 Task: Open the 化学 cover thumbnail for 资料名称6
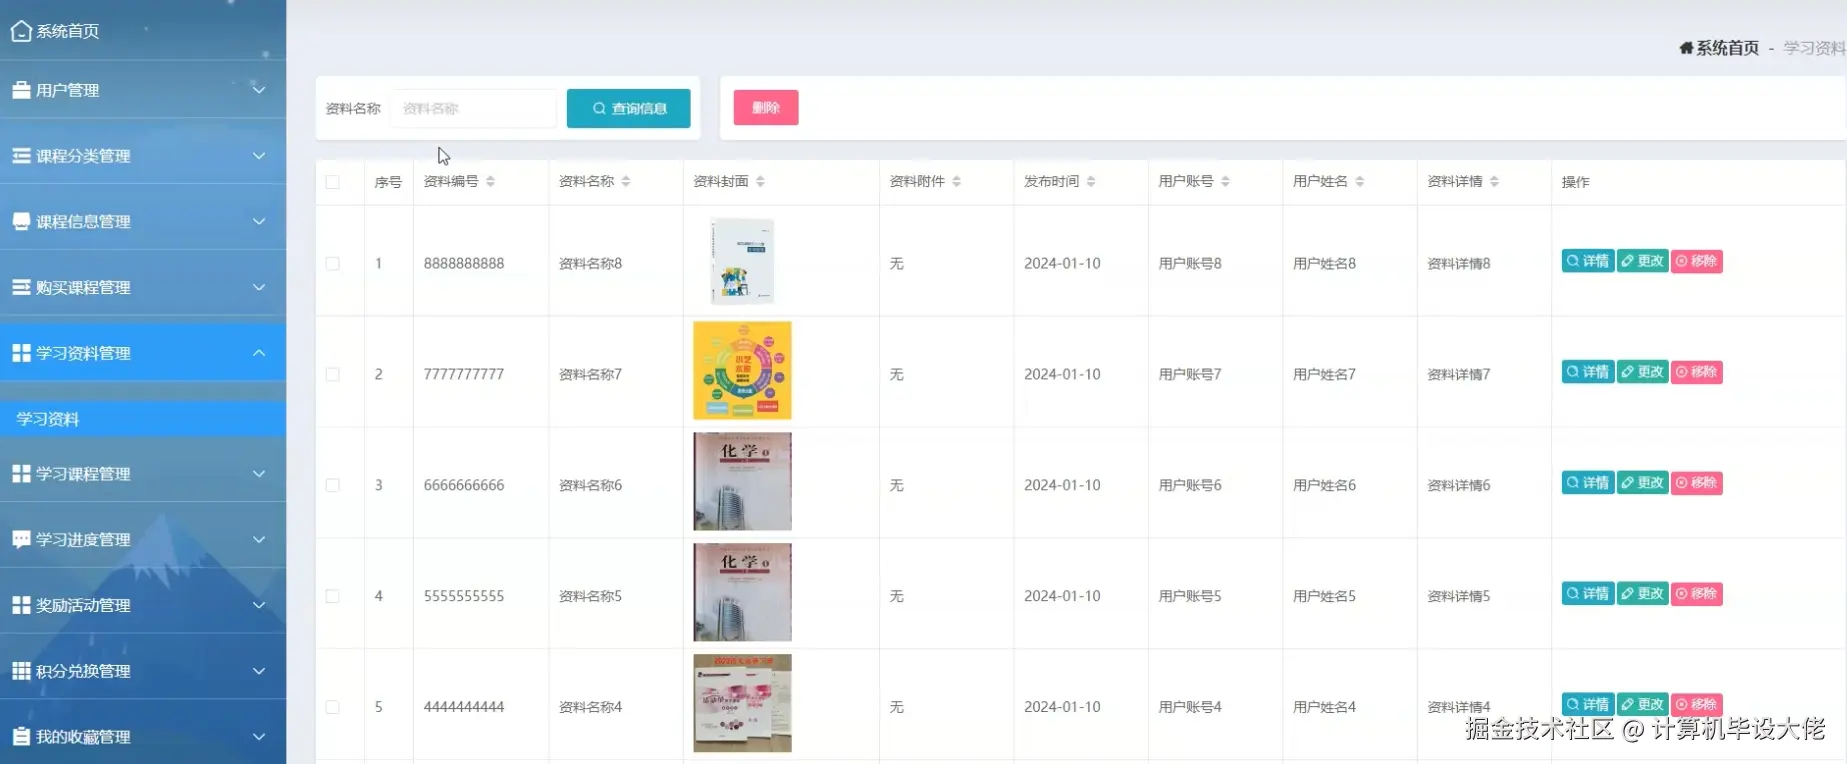point(742,481)
